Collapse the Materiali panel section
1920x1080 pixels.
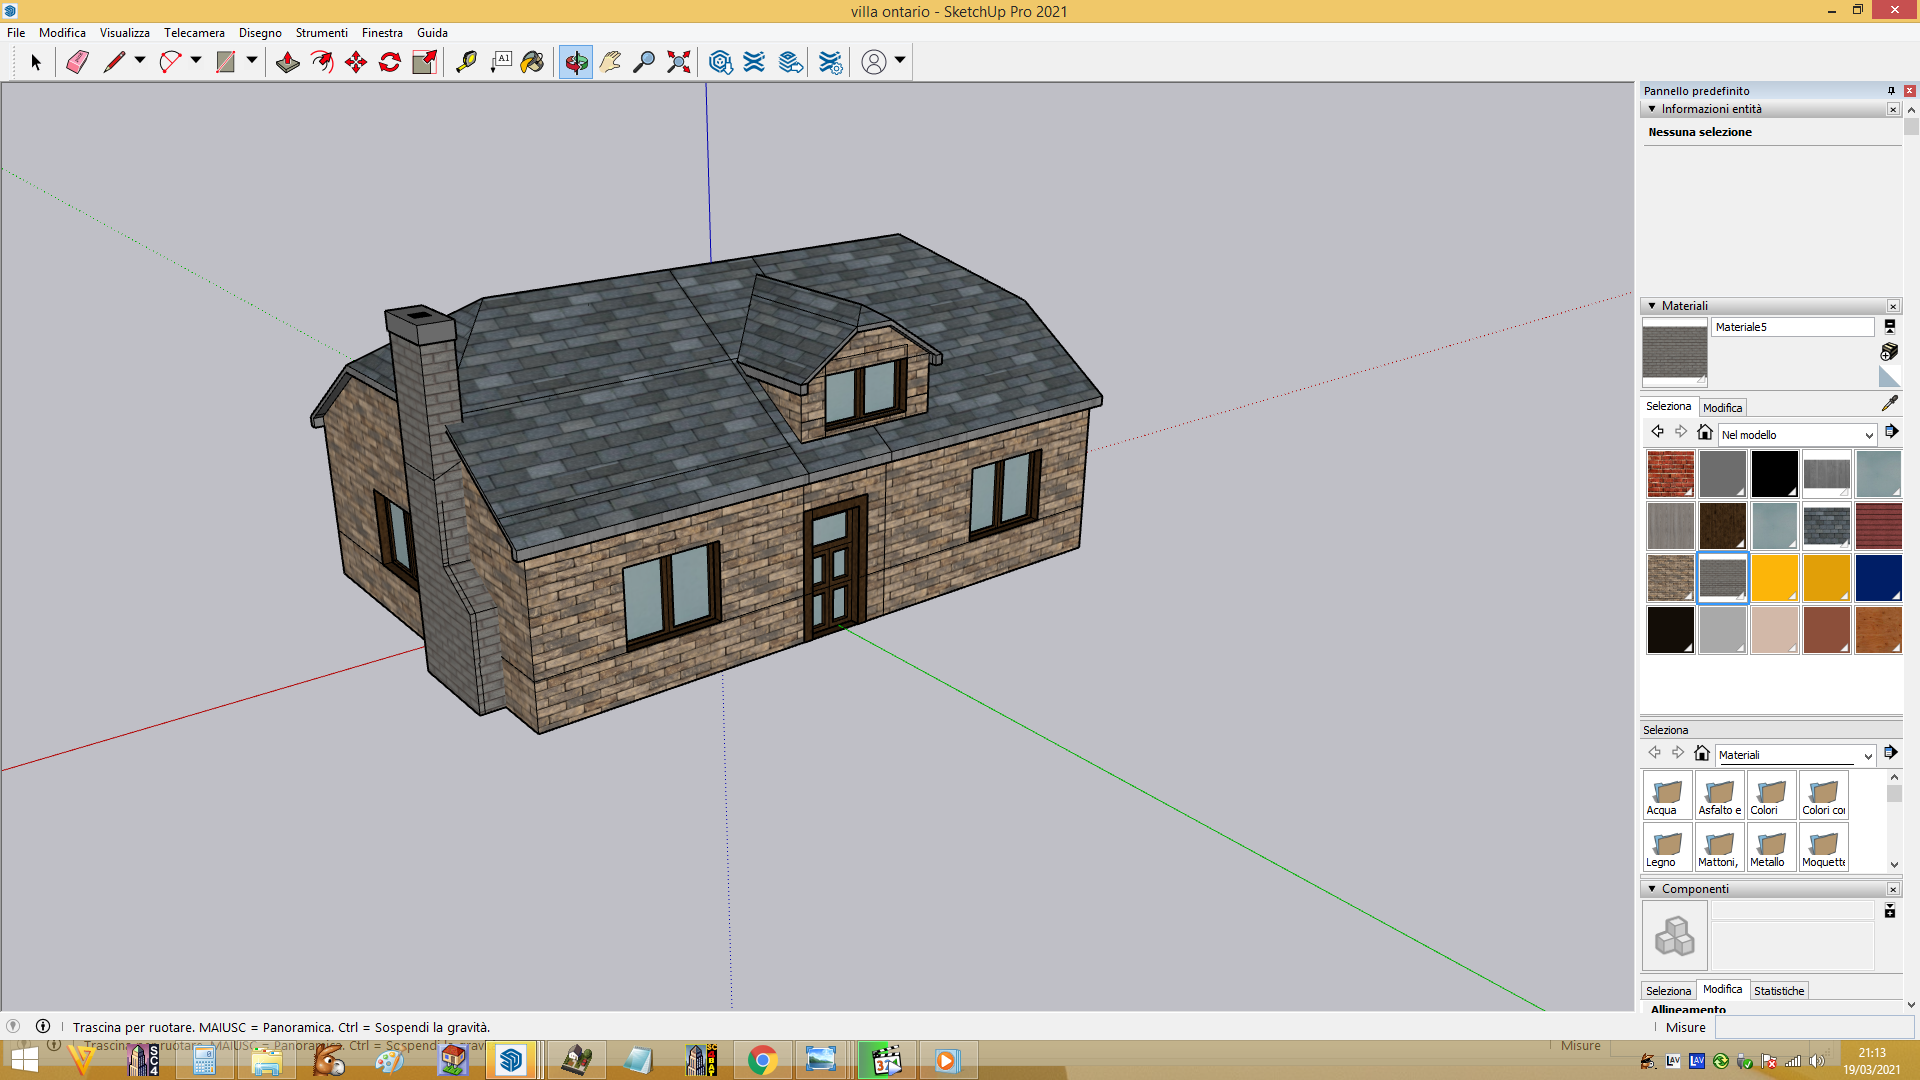coord(1652,306)
